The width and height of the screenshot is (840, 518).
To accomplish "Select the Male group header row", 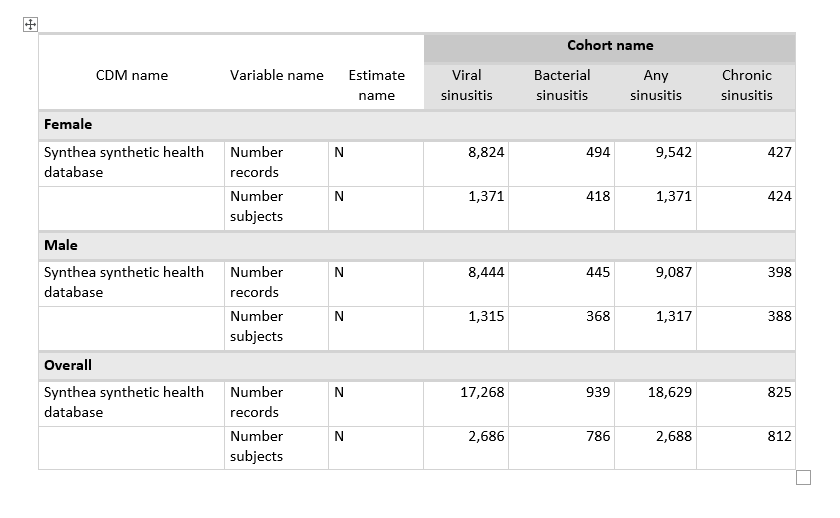I will pyautogui.click(x=416, y=245).
